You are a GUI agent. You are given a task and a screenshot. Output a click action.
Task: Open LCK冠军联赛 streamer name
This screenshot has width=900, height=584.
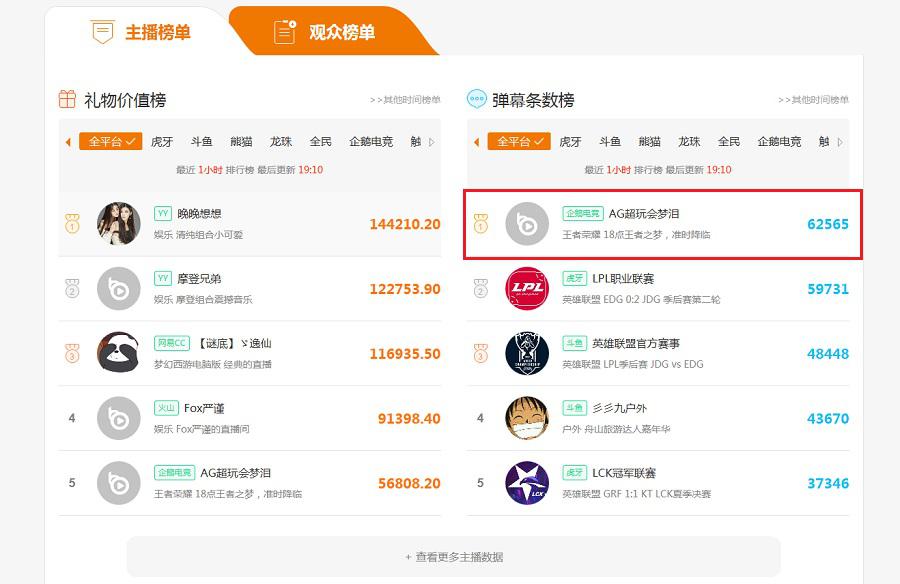624,473
